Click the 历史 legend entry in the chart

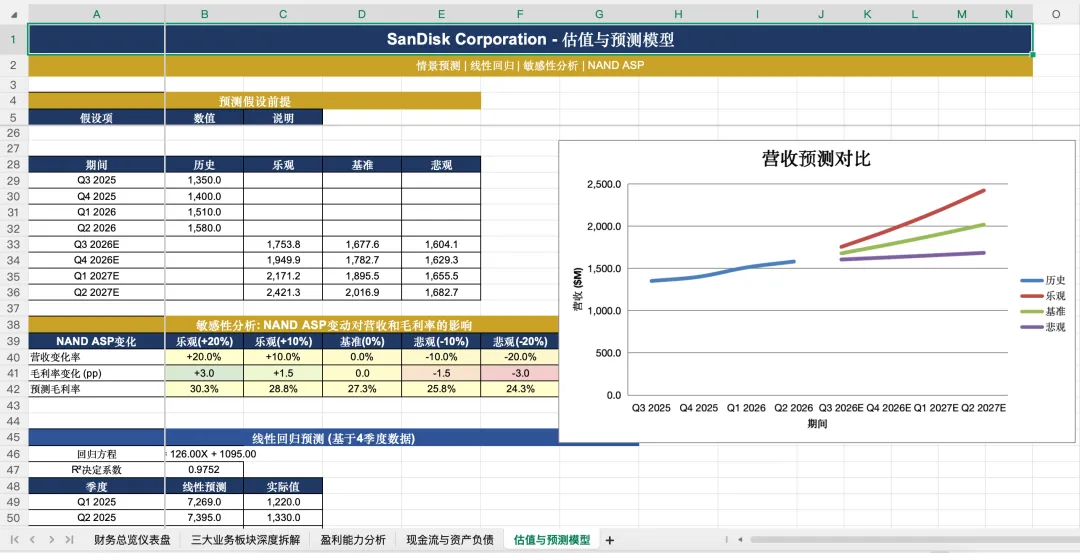coord(1043,281)
